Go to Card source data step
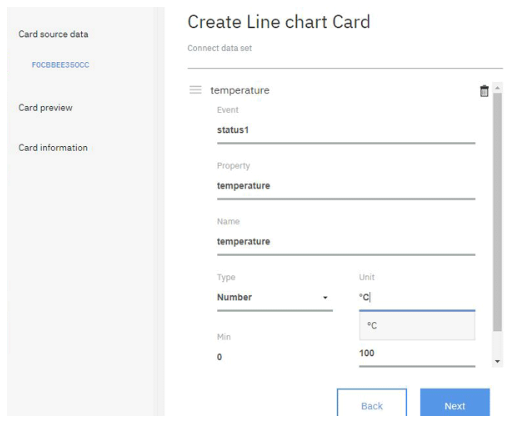Viewport: 512px width, 435px height. [53, 34]
